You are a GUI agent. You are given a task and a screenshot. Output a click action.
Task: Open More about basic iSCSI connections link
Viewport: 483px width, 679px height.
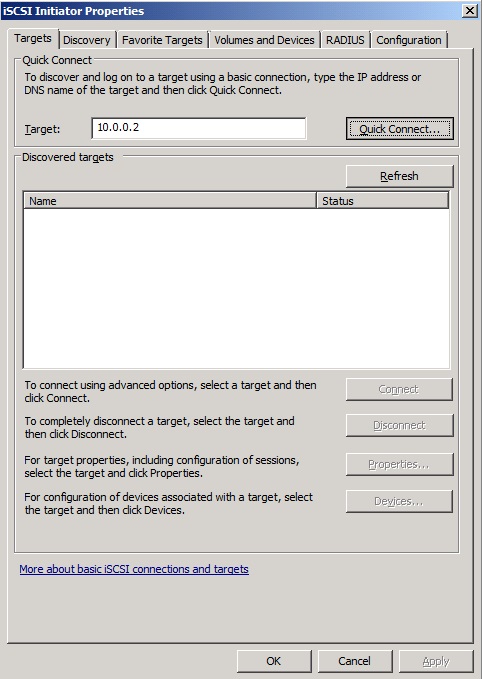coord(134,569)
